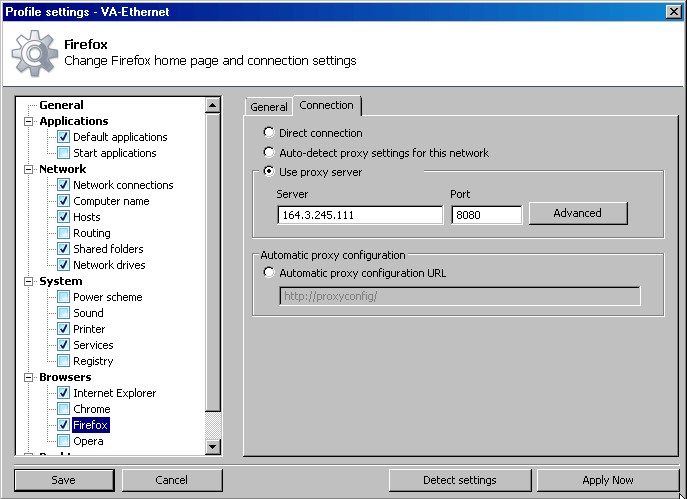Enable the Power scheme checkbox

[63, 297]
